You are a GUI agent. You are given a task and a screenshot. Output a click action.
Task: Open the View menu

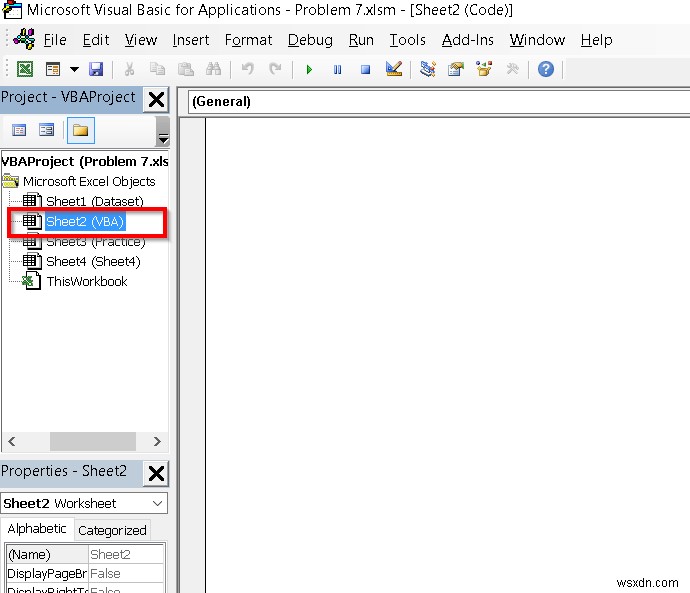(141, 40)
